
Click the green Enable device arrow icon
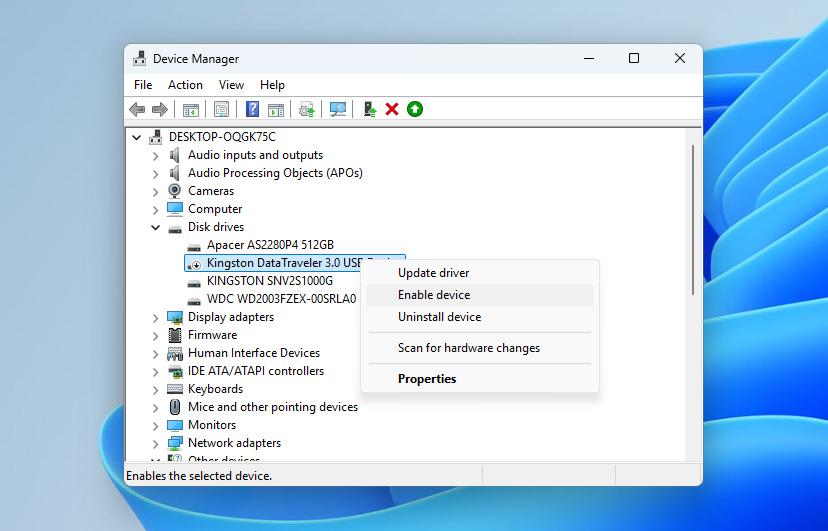click(x=415, y=109)
